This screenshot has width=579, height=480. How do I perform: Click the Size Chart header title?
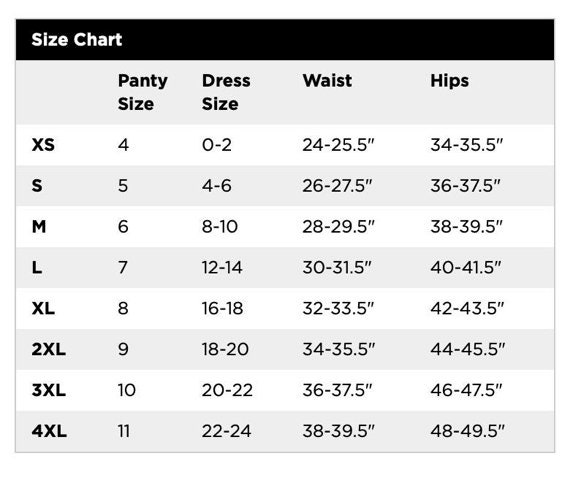coord(77,40)
